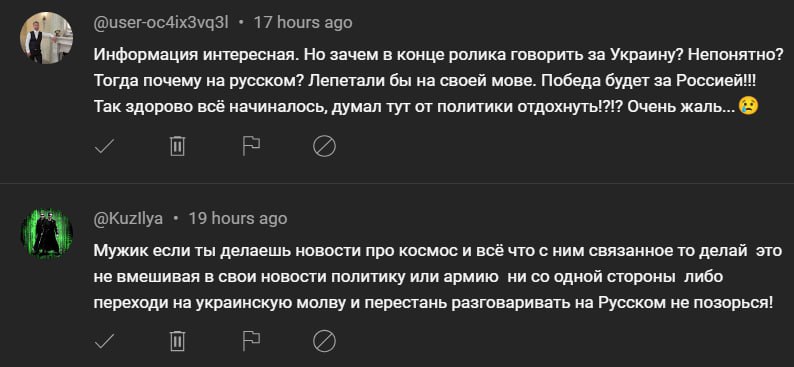Open the @KuzIlya channel link
Image resolution: width=794 pixels, height=367 pixels.
[129, 218]
